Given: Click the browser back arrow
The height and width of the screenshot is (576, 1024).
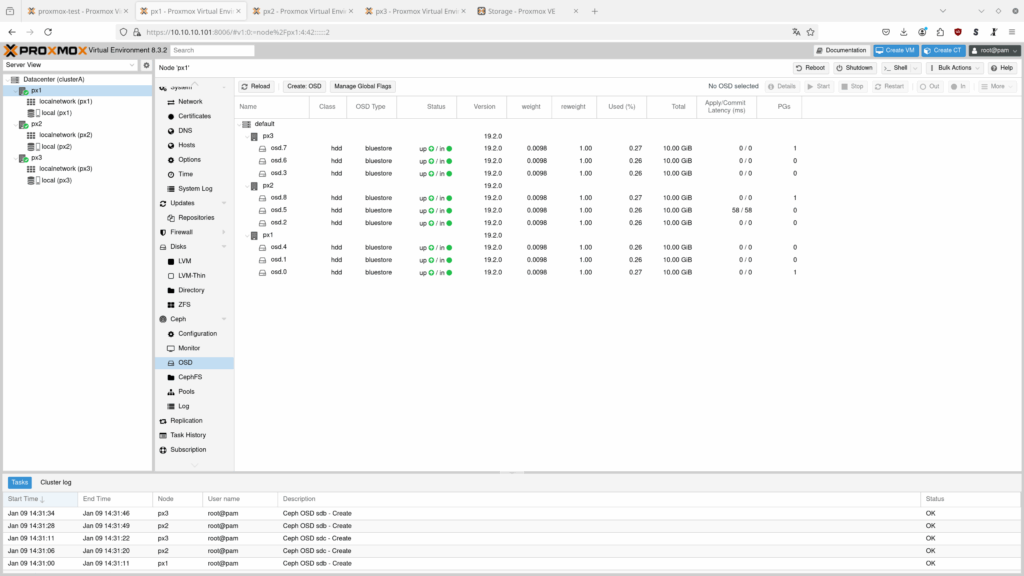Looking at the screenshot, I should pyautogui.click(x=12, y=32).
